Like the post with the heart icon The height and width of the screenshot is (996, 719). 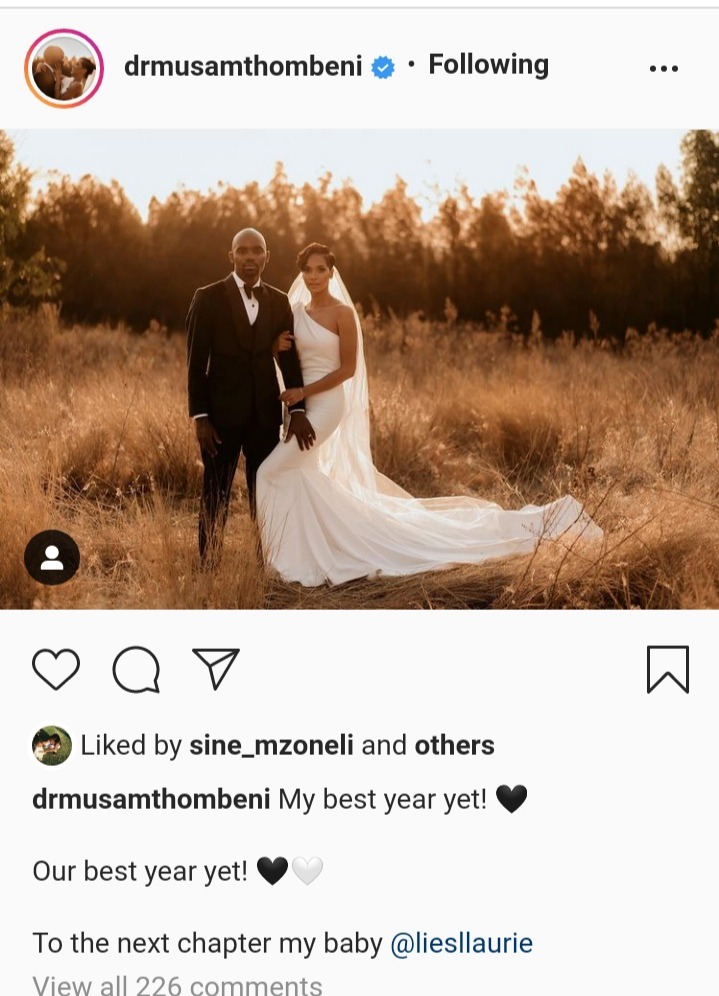coord(56,669)
